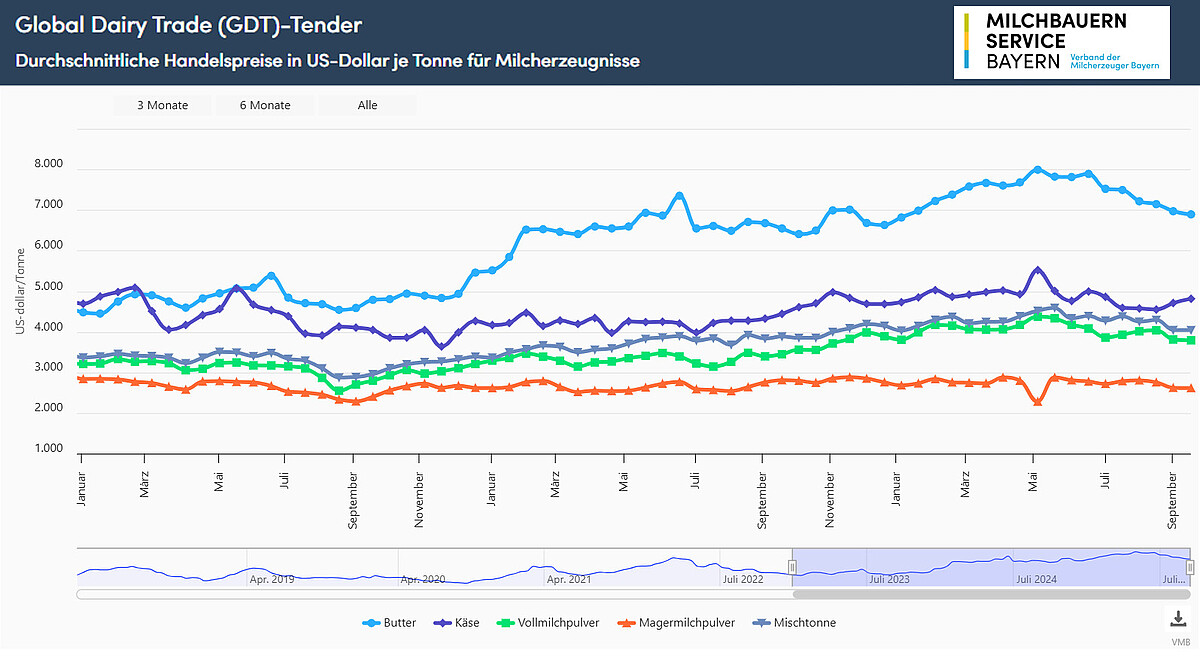Click the download chart icon
The image size is (1200, 659).
[x=1176, y=618]
